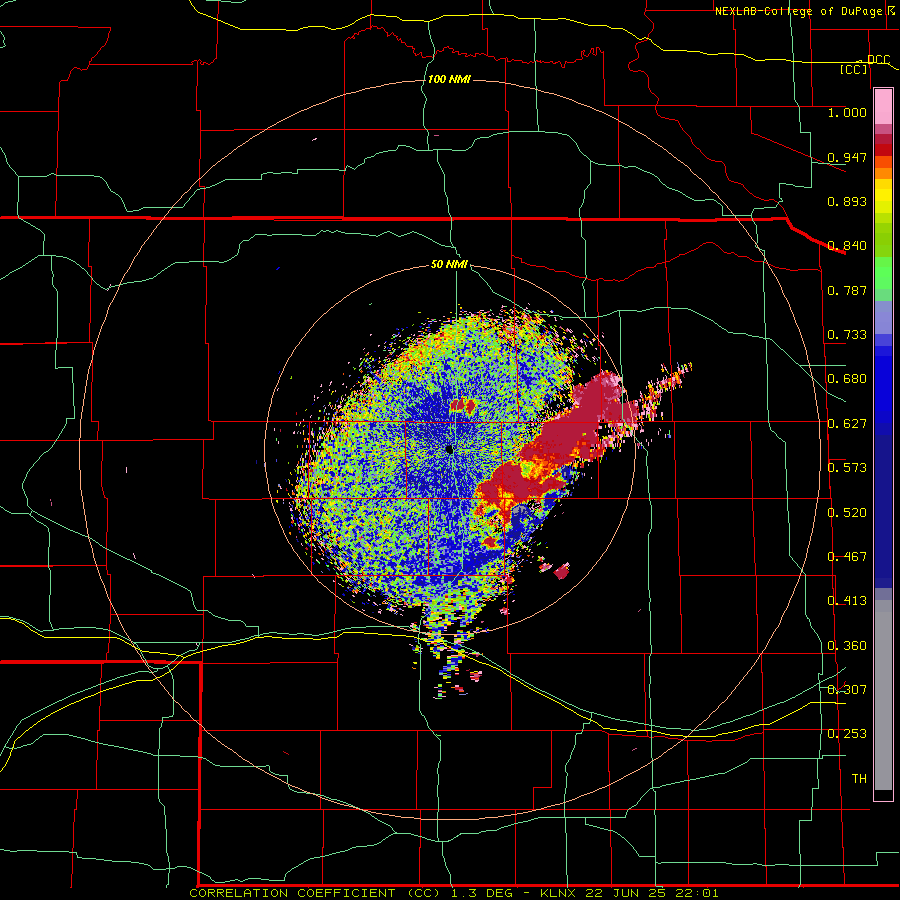Click the 0.573 scale value
900x900 pixels.
click(x=847, y=468)
